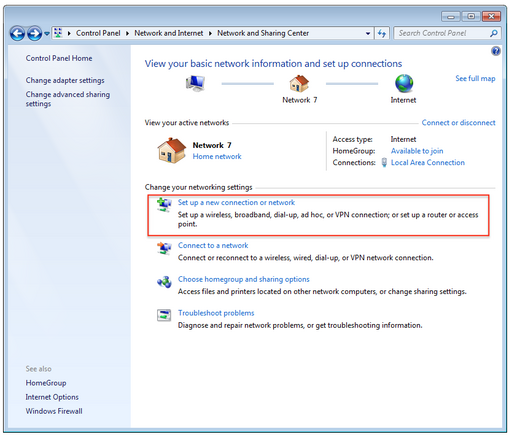Click the computer icon in network map

pos(195,83)
